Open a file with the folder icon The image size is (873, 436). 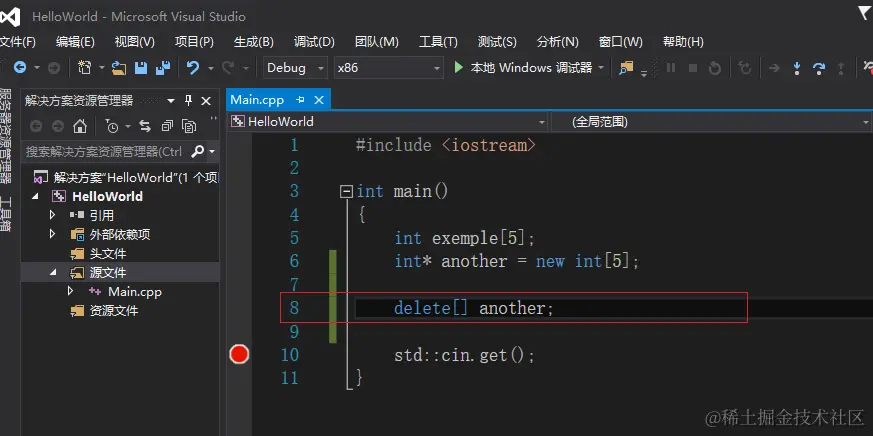119,68
